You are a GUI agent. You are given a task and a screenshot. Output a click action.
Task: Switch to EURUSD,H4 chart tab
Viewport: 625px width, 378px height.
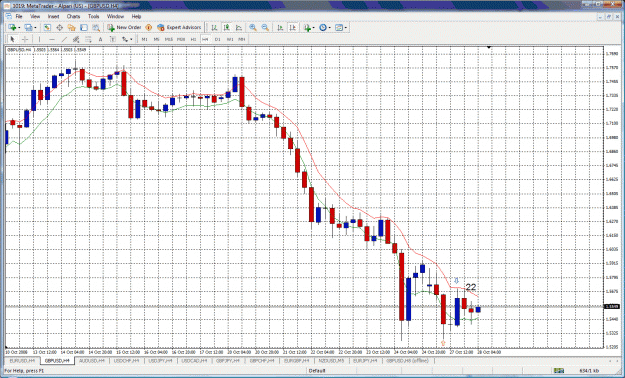[x=22, y=360]
